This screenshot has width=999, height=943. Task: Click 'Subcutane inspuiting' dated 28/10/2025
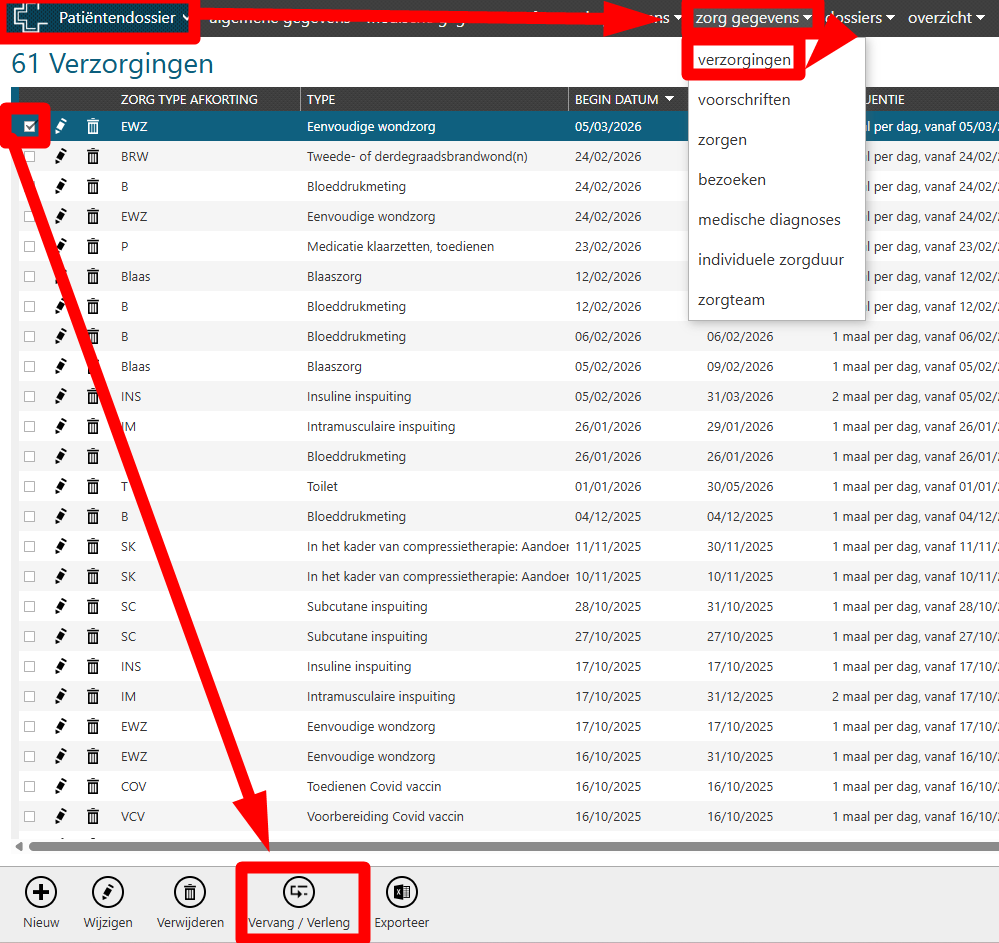pyautogui.click(x=367, y=606)
